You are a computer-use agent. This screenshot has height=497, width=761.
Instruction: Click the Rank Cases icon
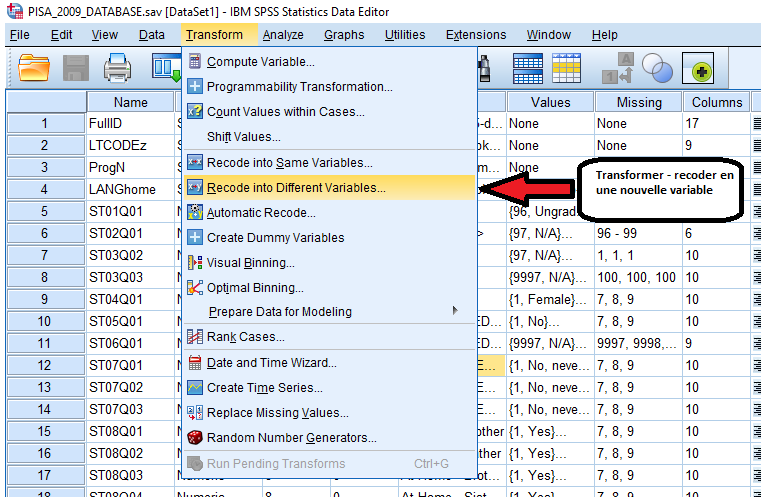point(195,336)
